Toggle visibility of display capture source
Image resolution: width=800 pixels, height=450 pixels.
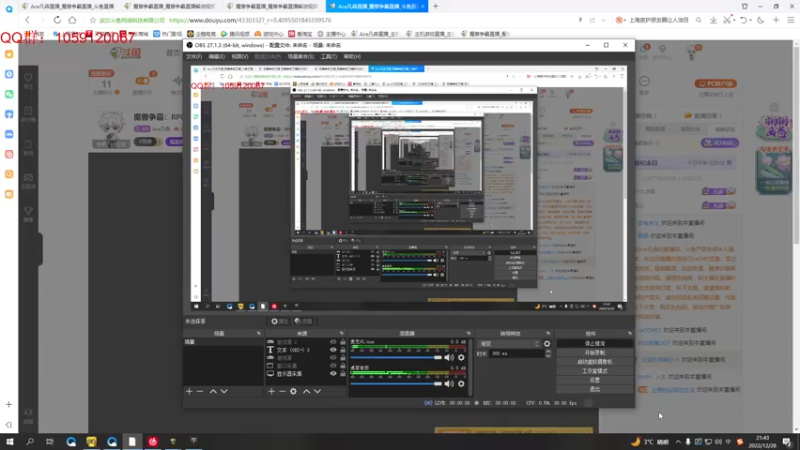333,373
